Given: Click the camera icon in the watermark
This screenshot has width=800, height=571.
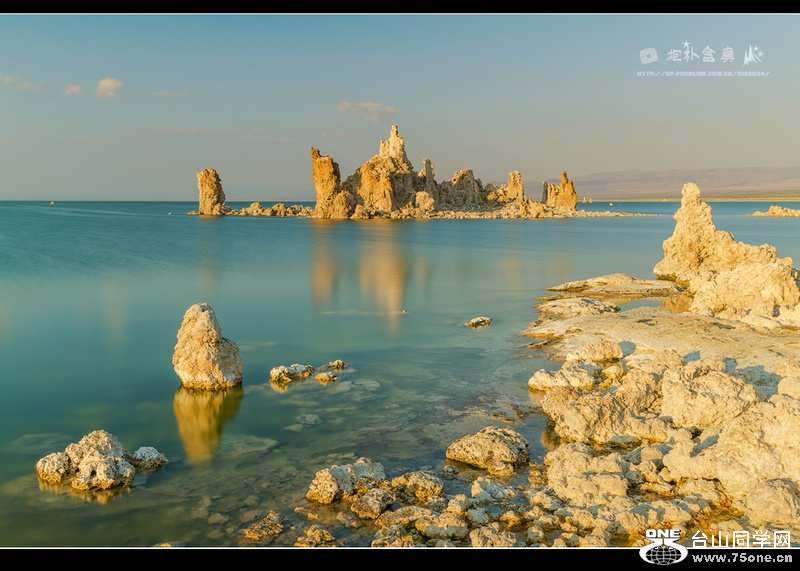Looking at the screenshot, I should [x=649, y=56].
